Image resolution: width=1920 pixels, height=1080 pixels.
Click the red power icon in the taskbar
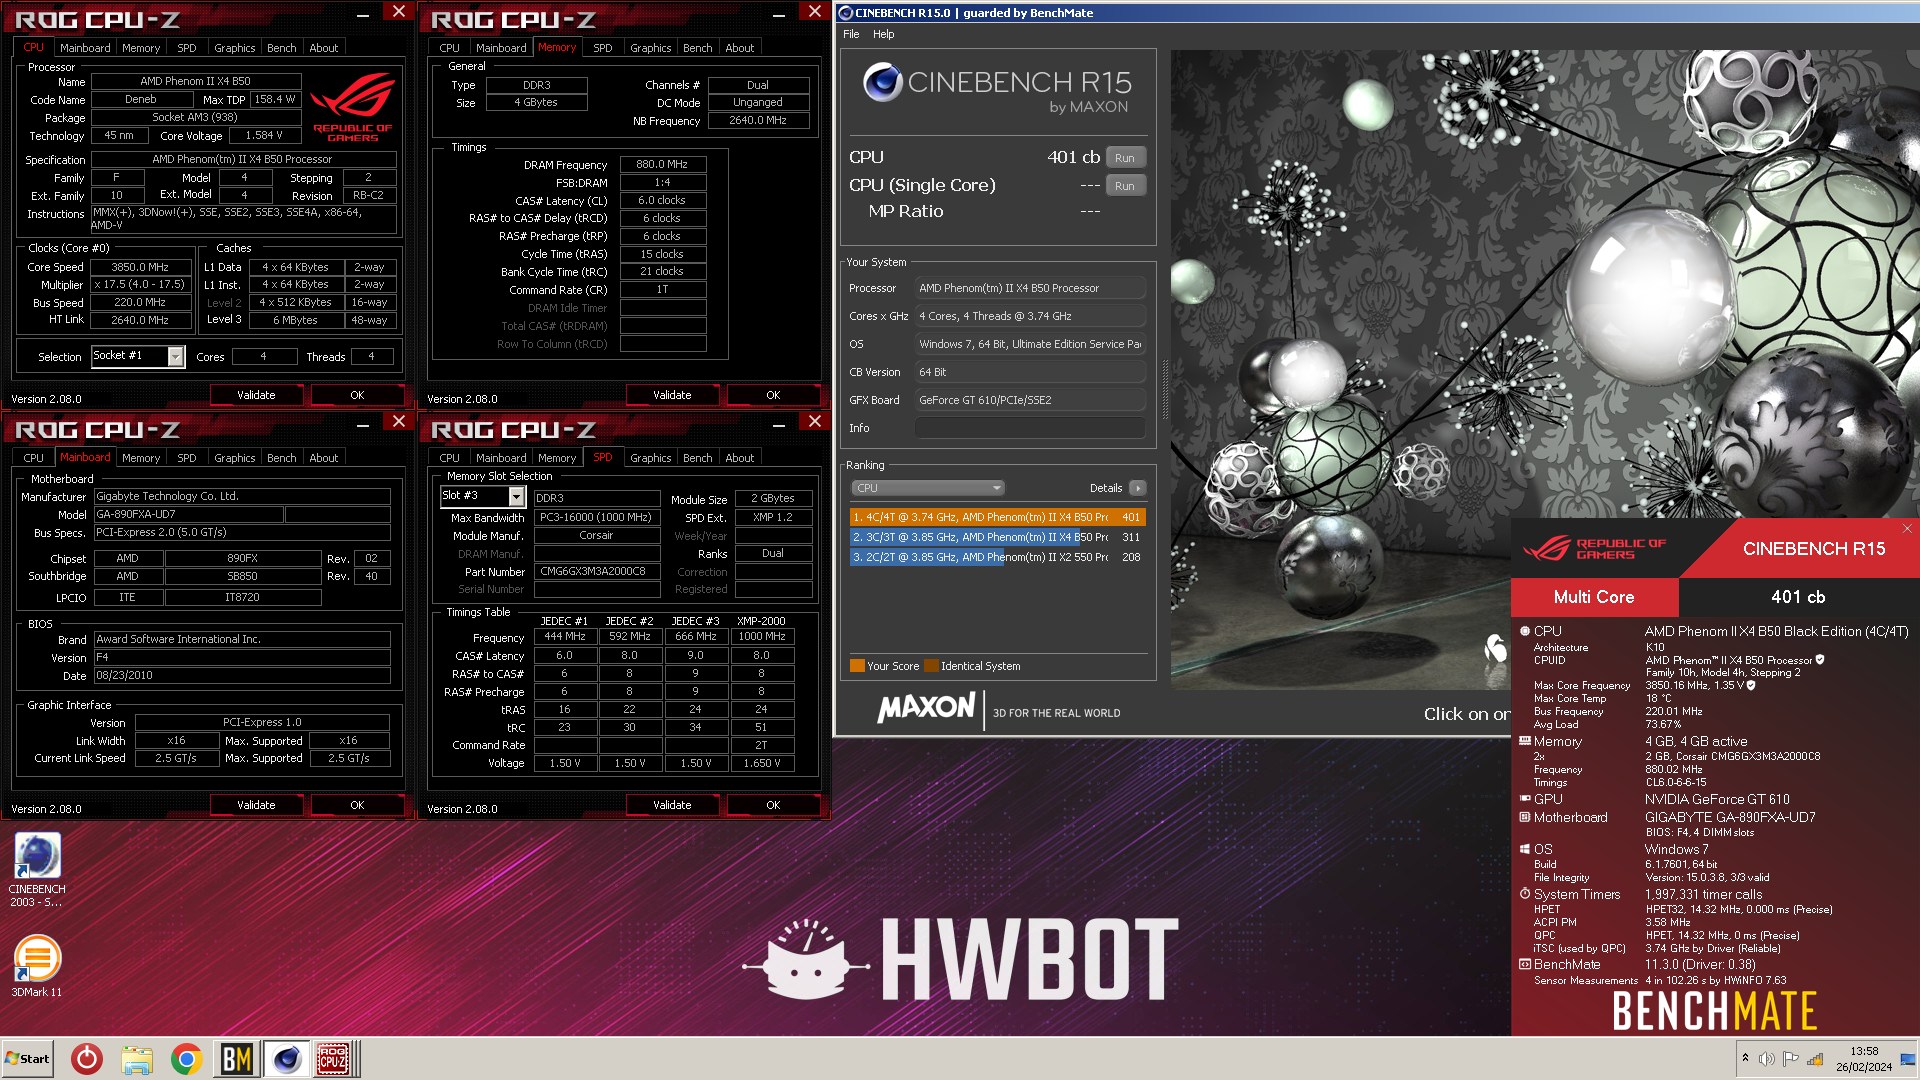tap(87, 1059)
